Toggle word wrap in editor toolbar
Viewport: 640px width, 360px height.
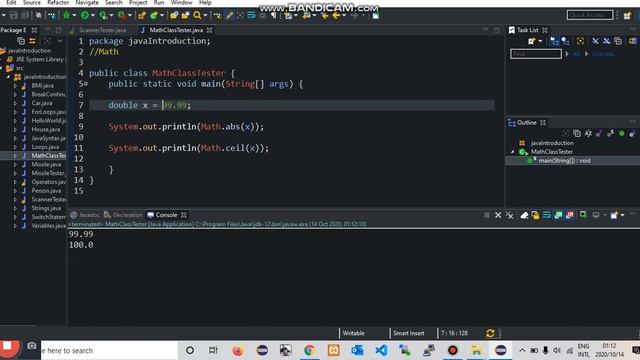pos(251,16)
